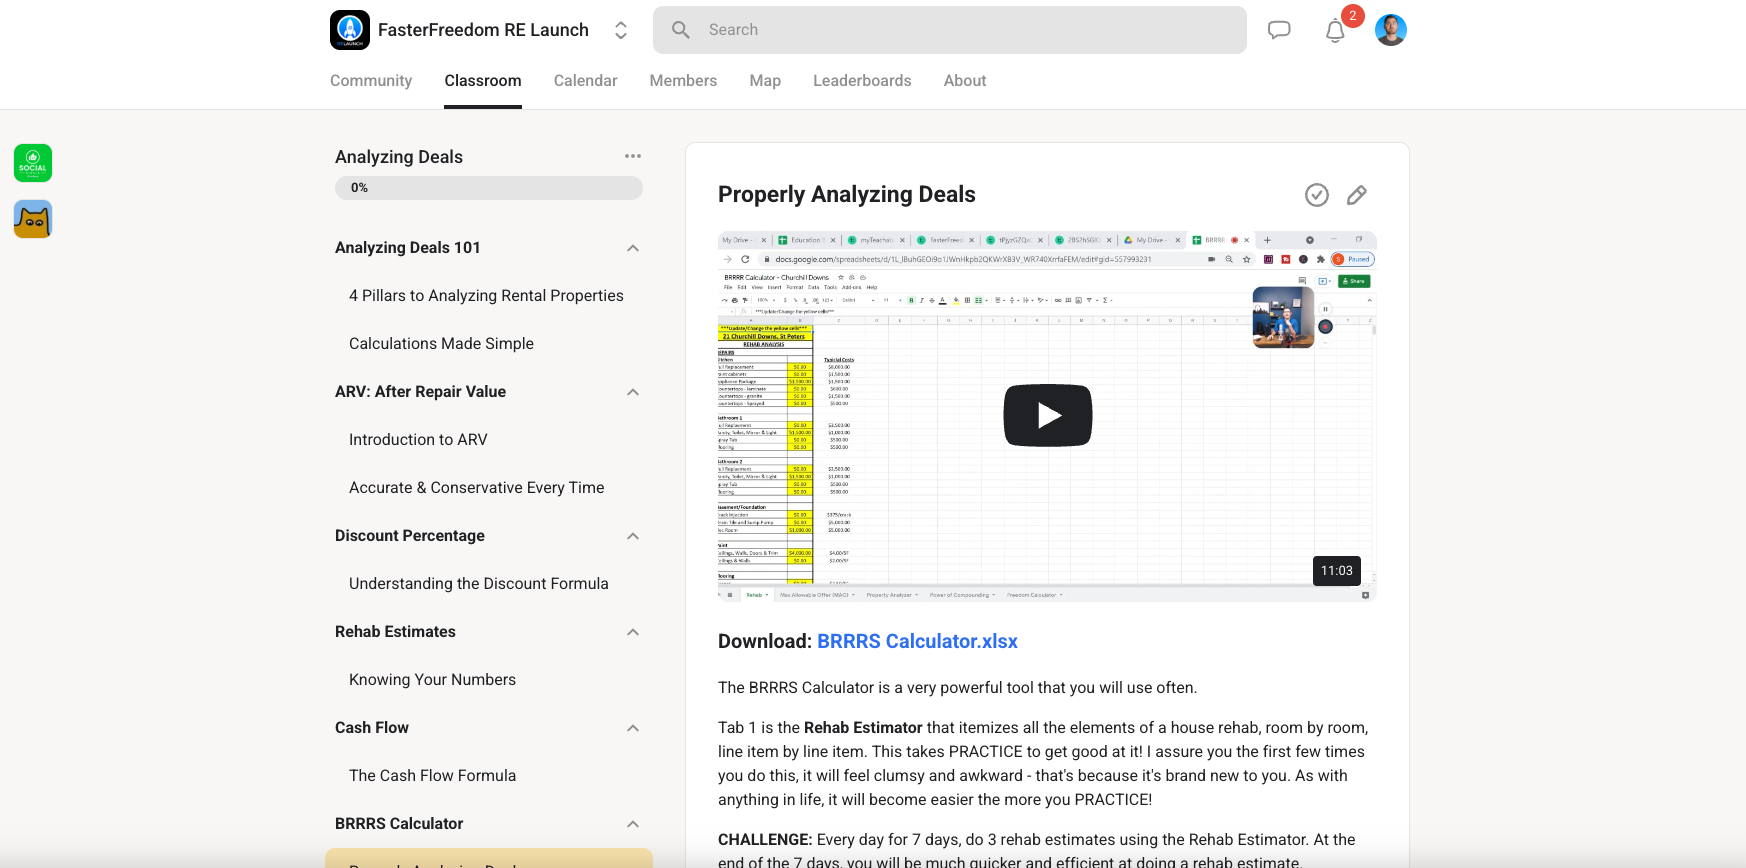
Task: Open the notifications bell
Action: click(1335, 31)
